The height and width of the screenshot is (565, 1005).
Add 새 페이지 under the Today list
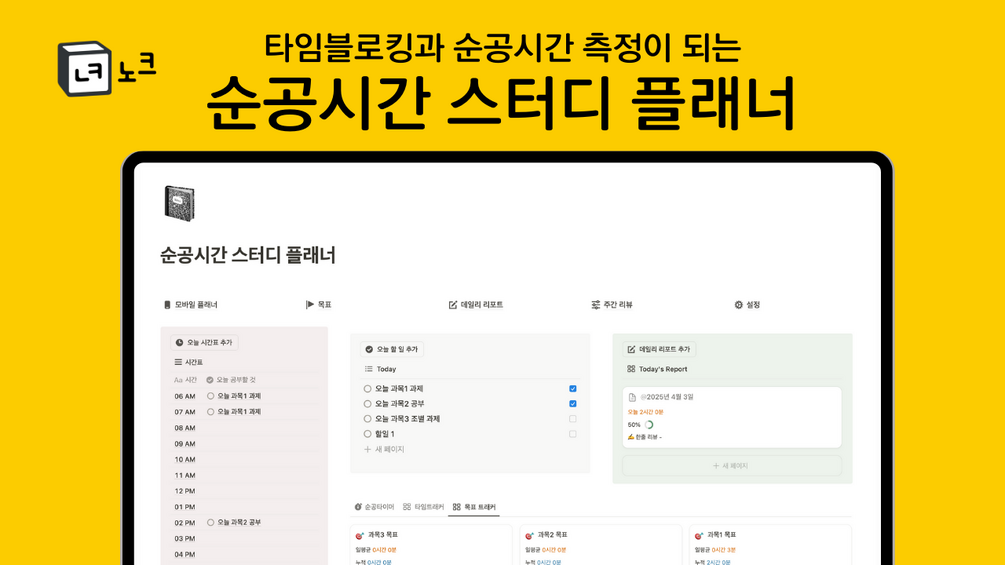click(385, 450)
